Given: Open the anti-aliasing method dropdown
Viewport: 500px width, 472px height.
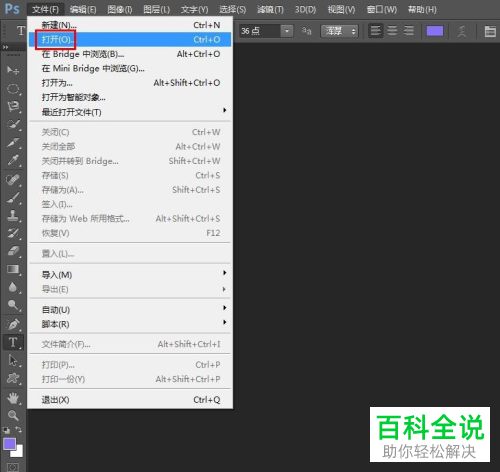Looking at the screenshot, I should pos(340,31).
